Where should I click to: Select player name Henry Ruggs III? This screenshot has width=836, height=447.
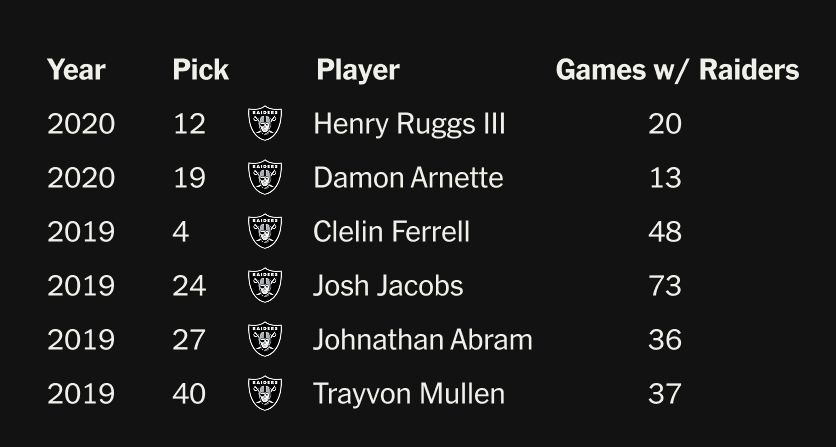[x=409, y=124]
